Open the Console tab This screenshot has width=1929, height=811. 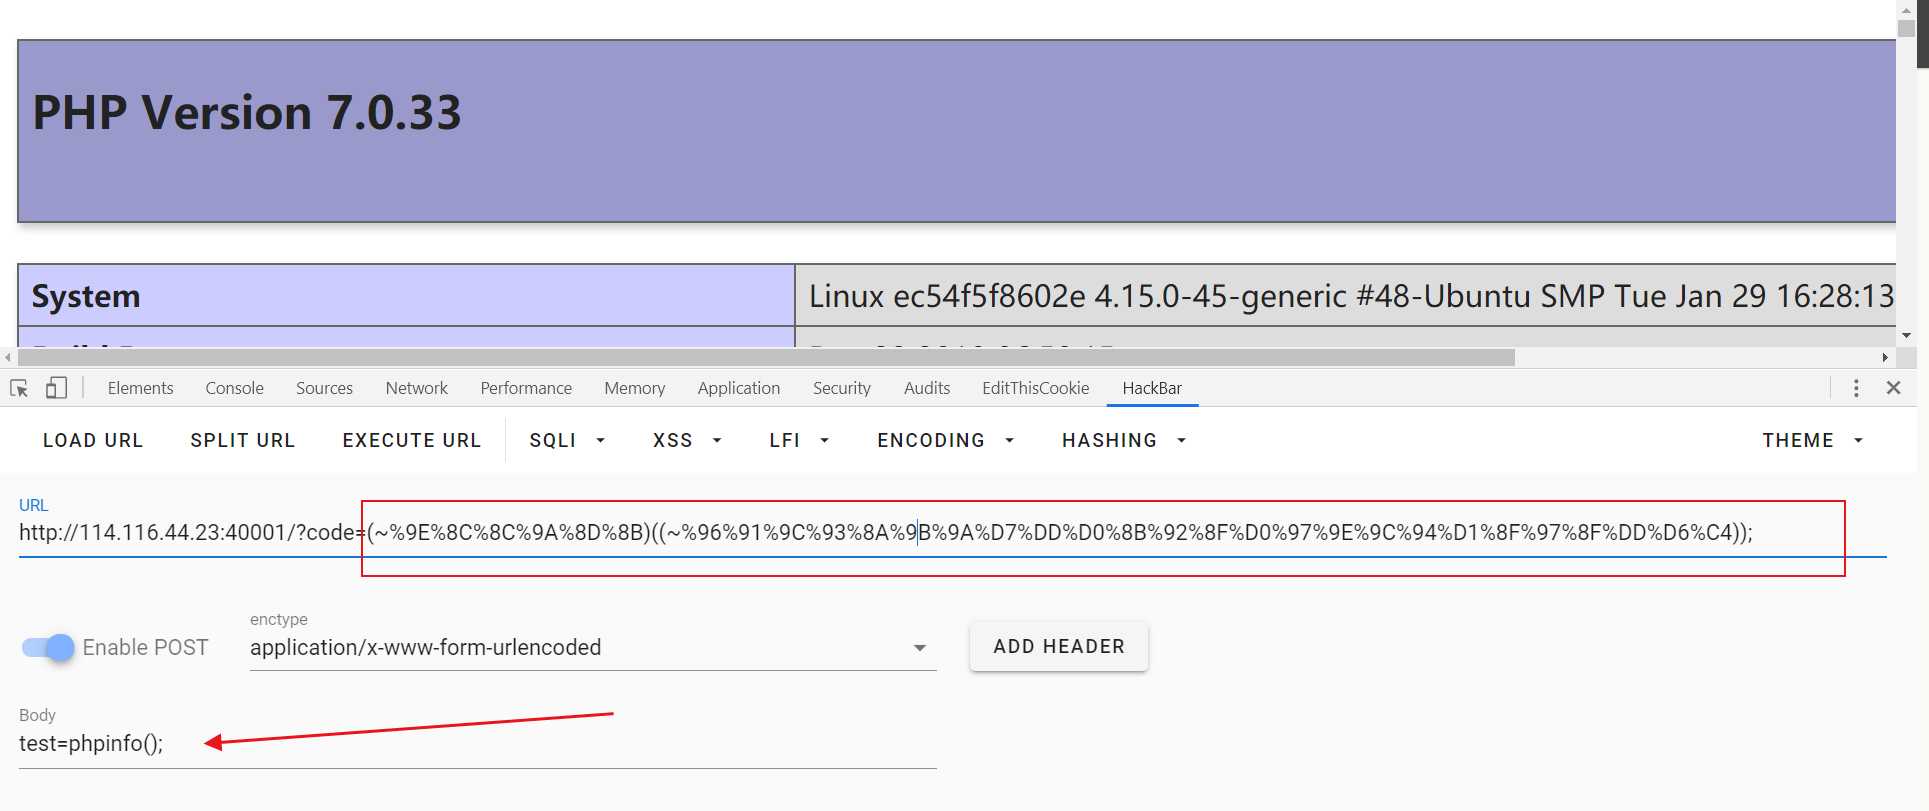234,388
